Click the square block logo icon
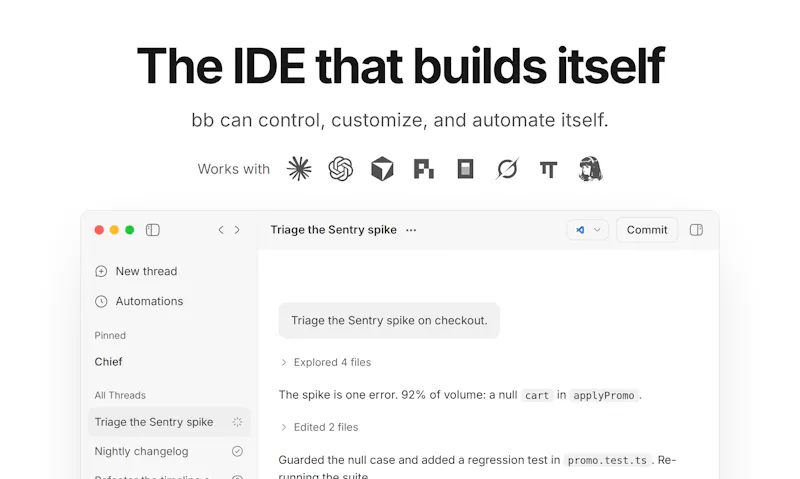This screenshot has width=800, height=479. point(465,169)
